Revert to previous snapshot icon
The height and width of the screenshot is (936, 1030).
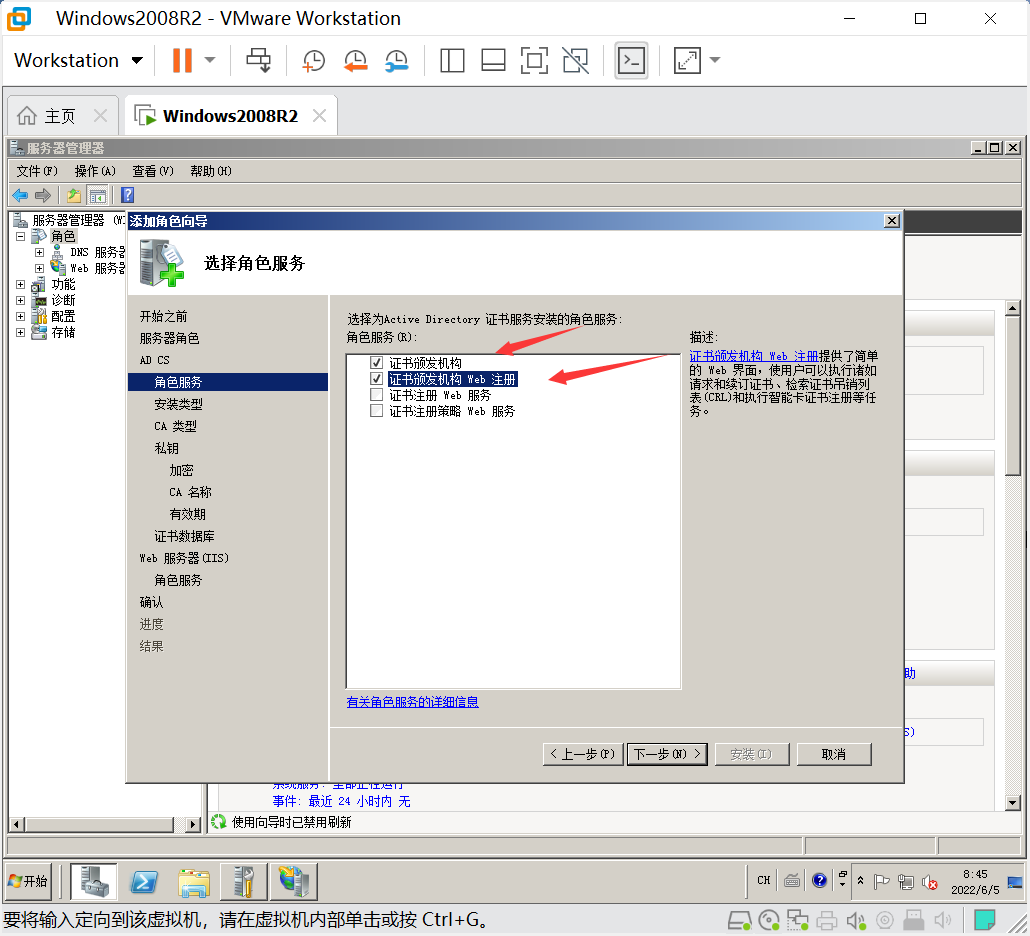click(x=355, y=60)
